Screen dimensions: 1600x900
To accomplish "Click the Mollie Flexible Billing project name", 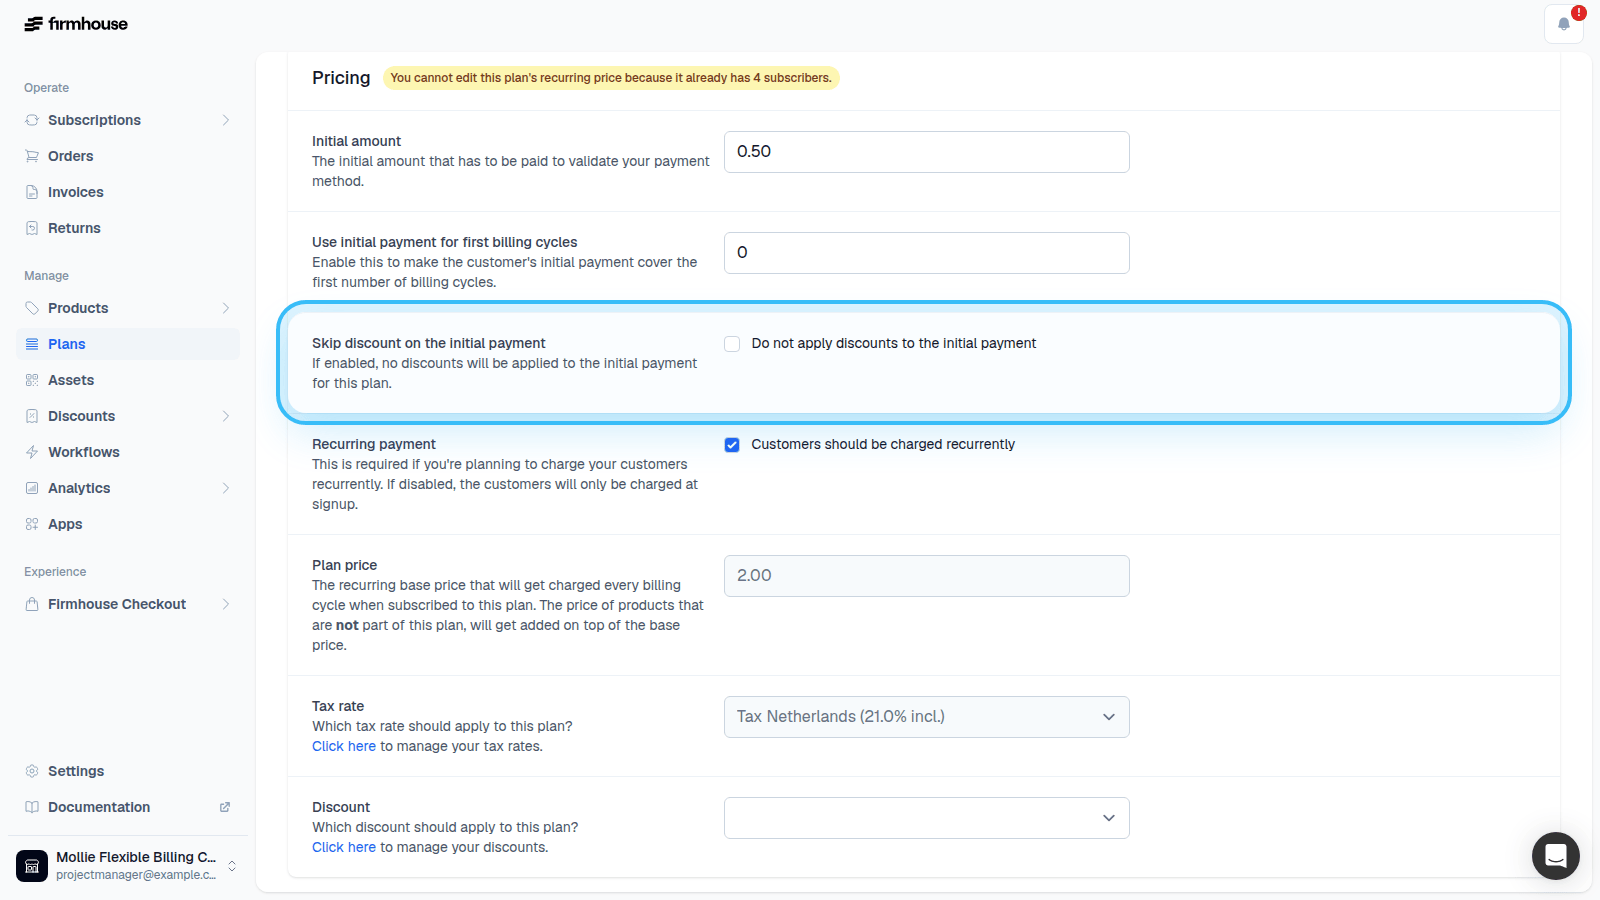I will click(136, 857).
